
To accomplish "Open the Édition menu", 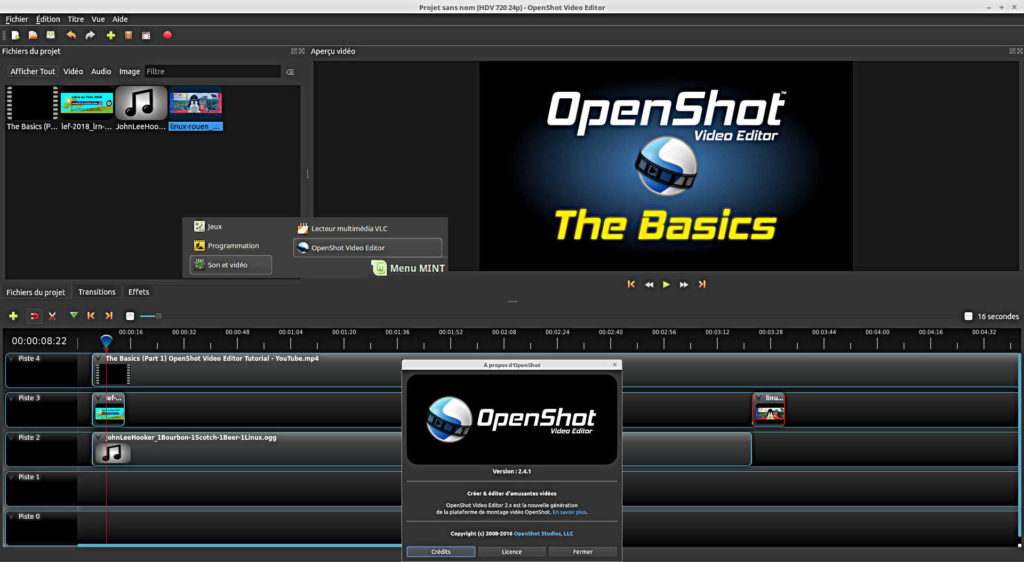I will click(48, 20).
